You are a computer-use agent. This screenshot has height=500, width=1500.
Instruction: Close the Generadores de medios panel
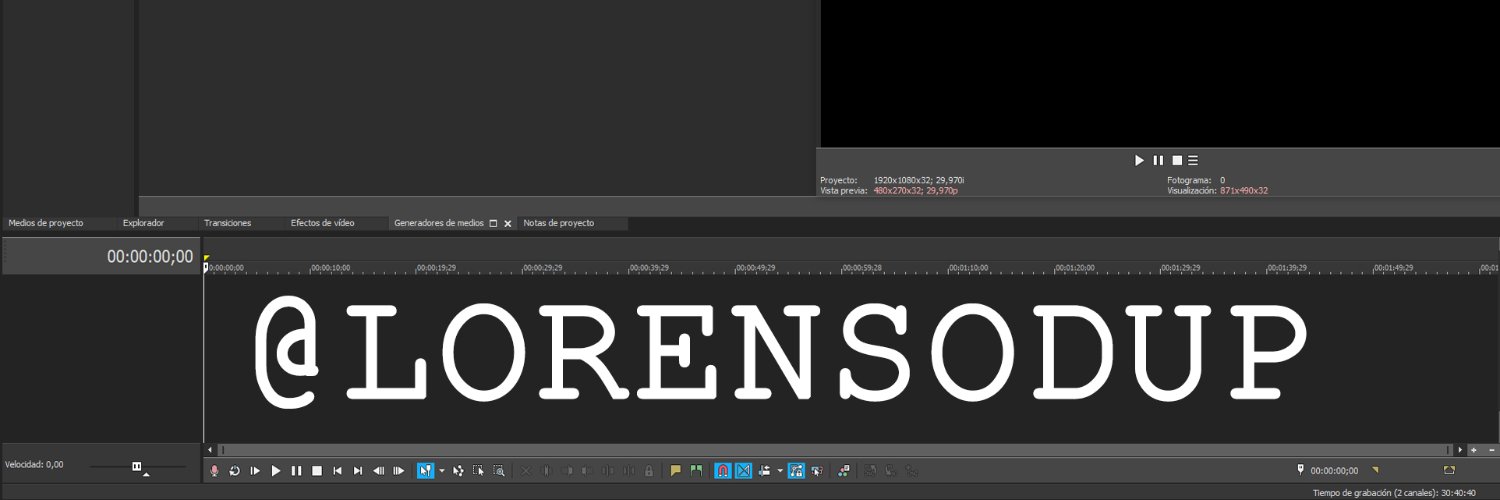tap(507, 224)
